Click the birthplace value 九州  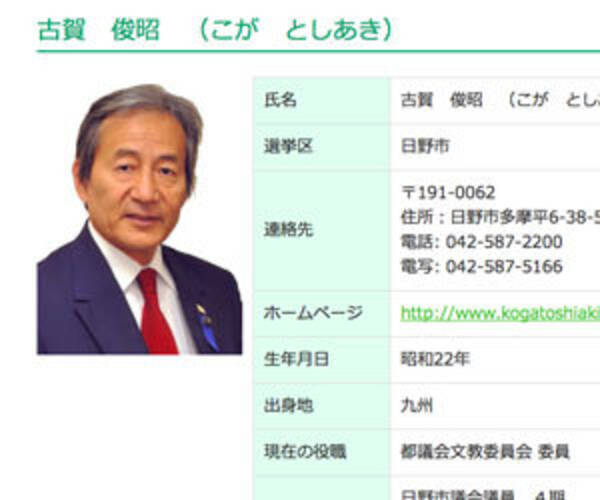tap(417, 406)
